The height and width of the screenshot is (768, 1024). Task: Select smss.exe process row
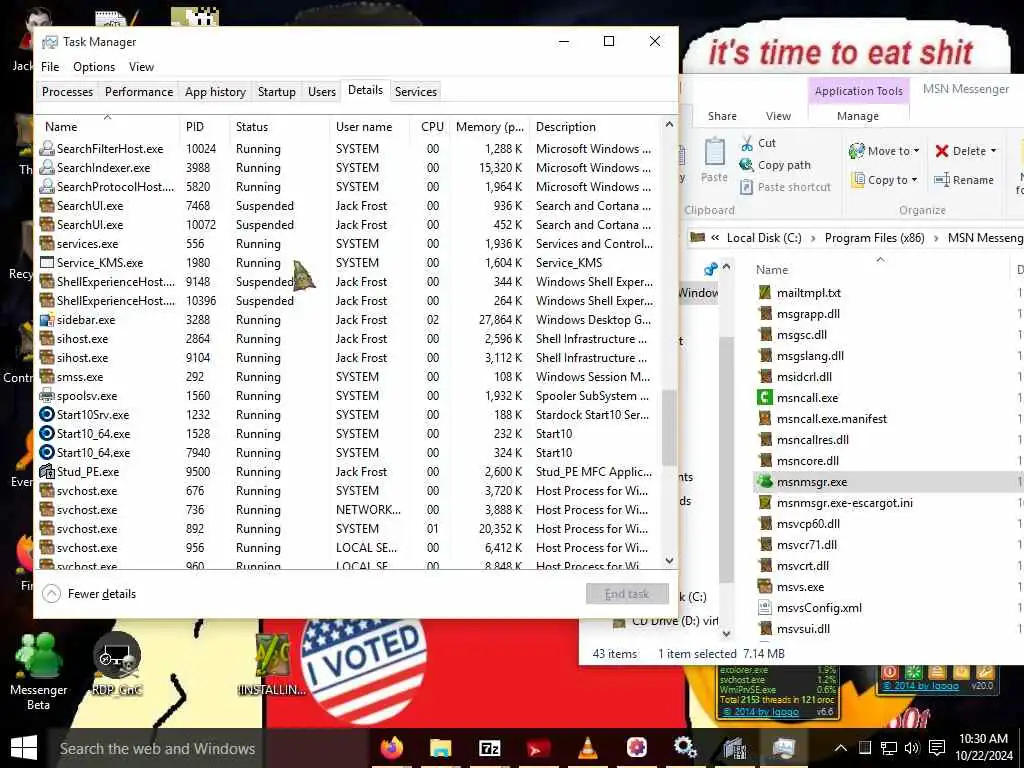(x=348, y=377)
